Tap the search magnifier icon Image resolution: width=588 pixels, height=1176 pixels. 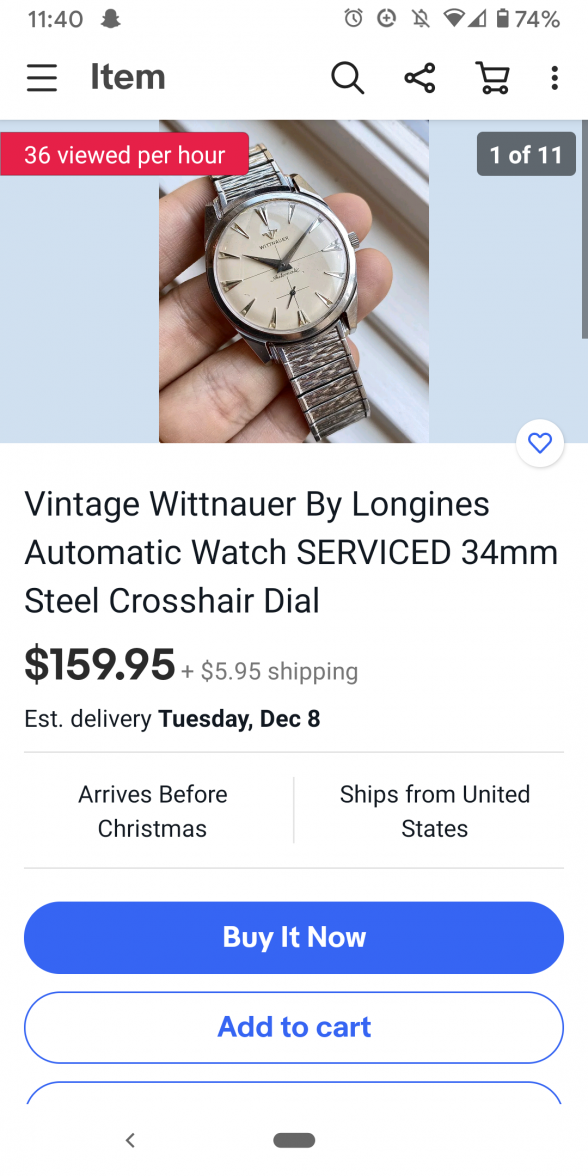click(347, 77)
